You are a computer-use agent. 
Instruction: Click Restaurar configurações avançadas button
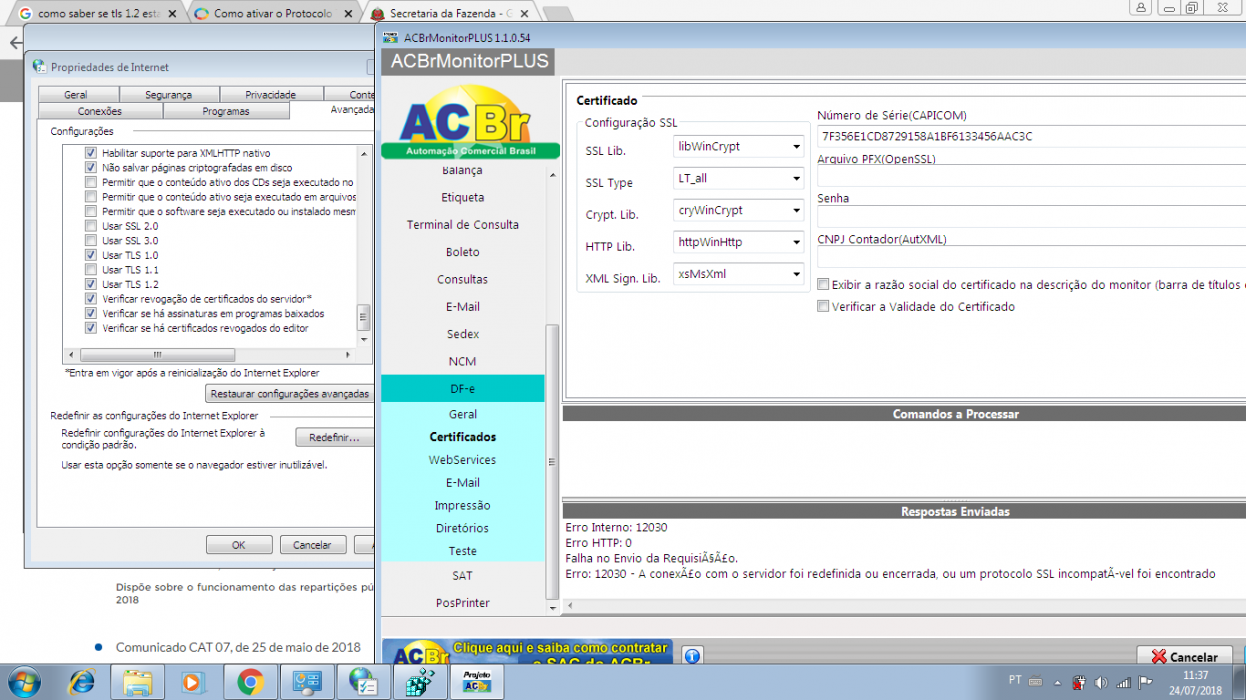[x=290, y=394]
